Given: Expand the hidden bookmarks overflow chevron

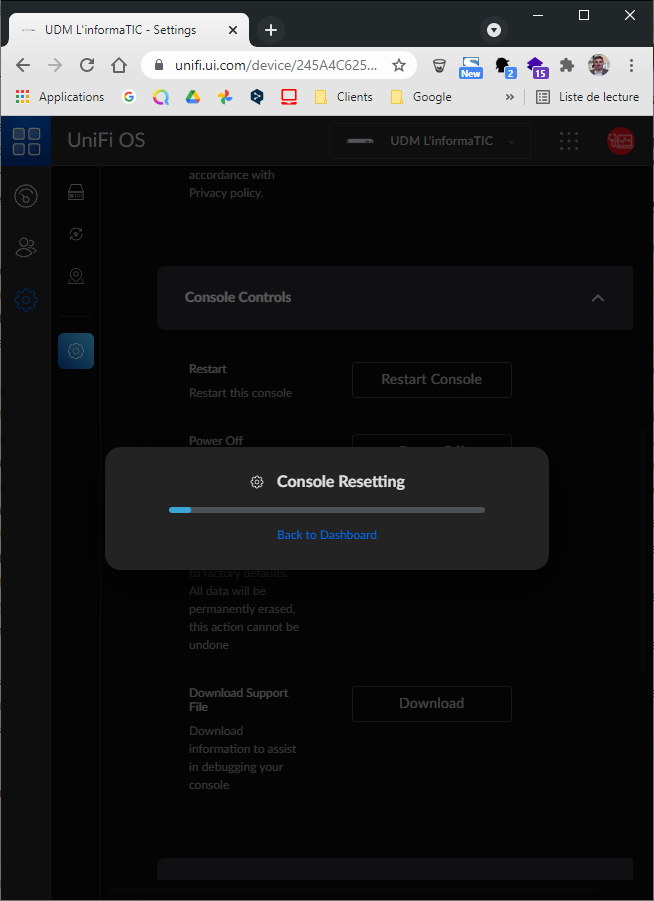Looking at the screenshot, I should pyautogui.click(x=510, y=97).
